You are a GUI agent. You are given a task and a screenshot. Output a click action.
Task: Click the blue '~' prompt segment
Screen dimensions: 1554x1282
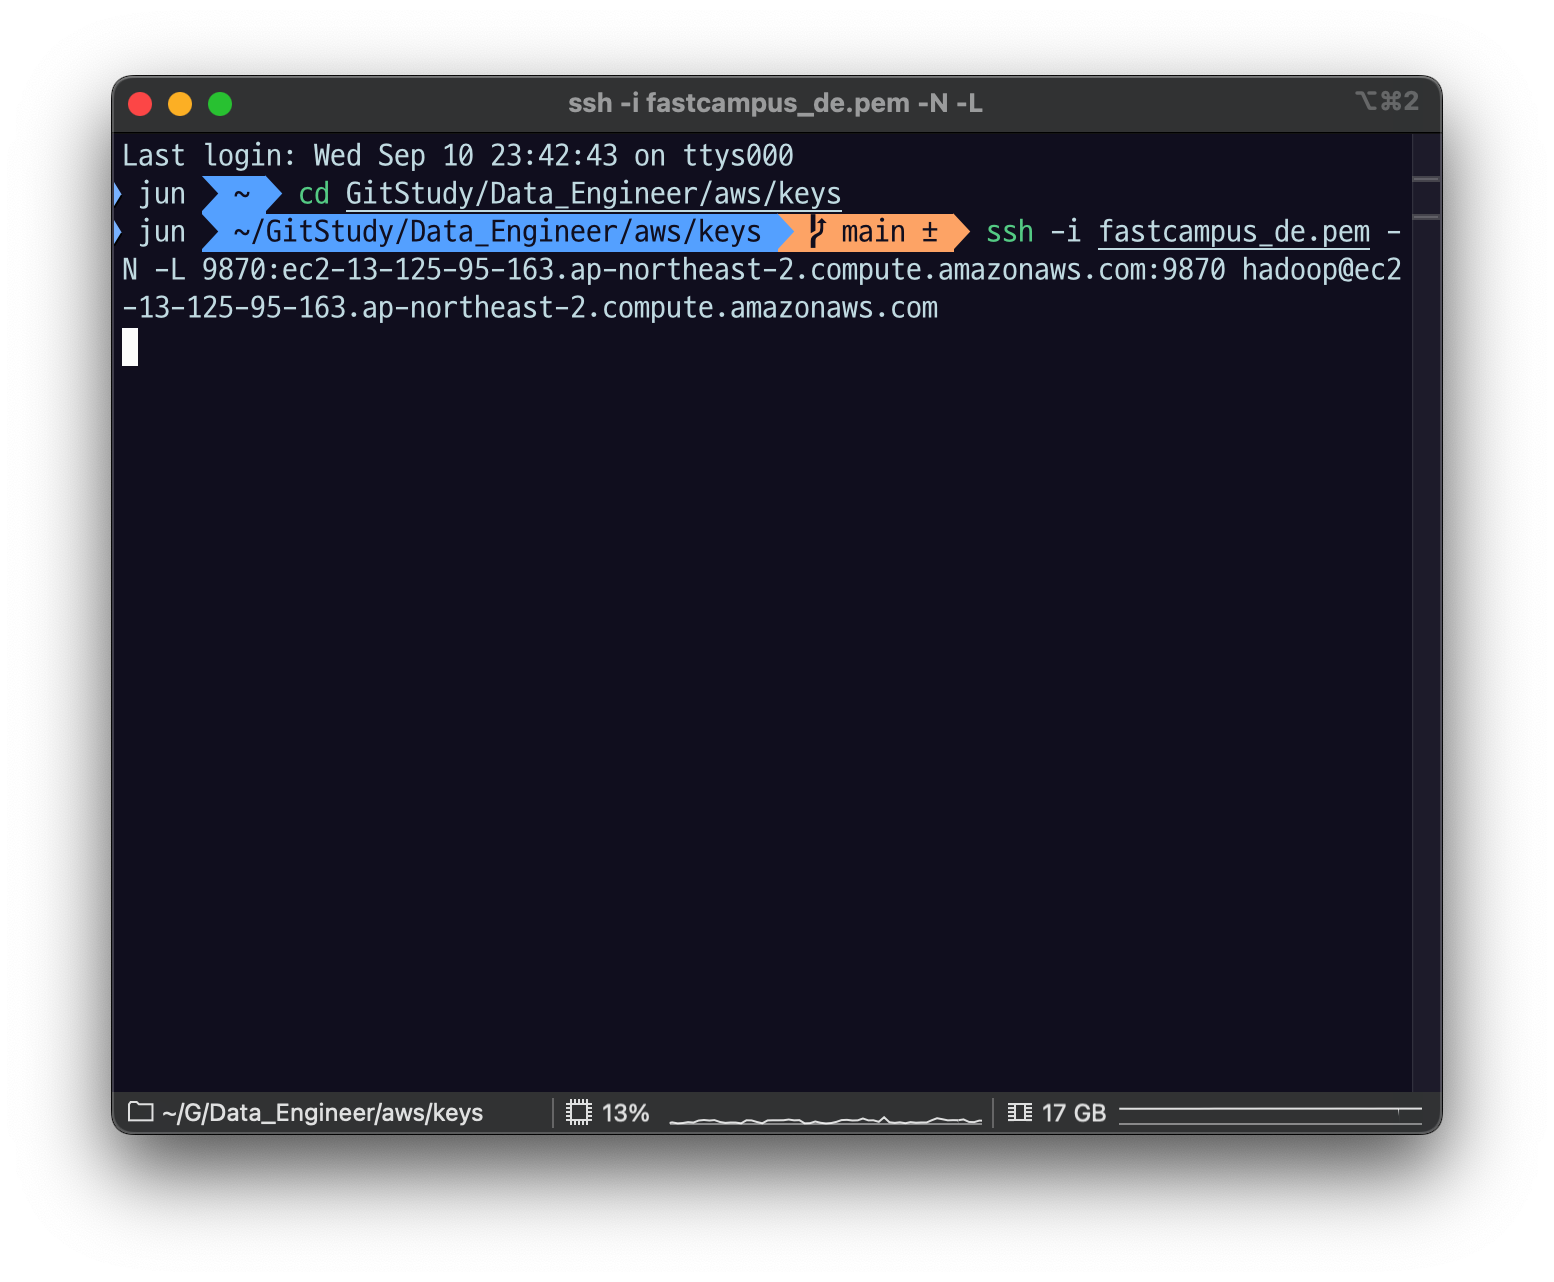[242, 194]
